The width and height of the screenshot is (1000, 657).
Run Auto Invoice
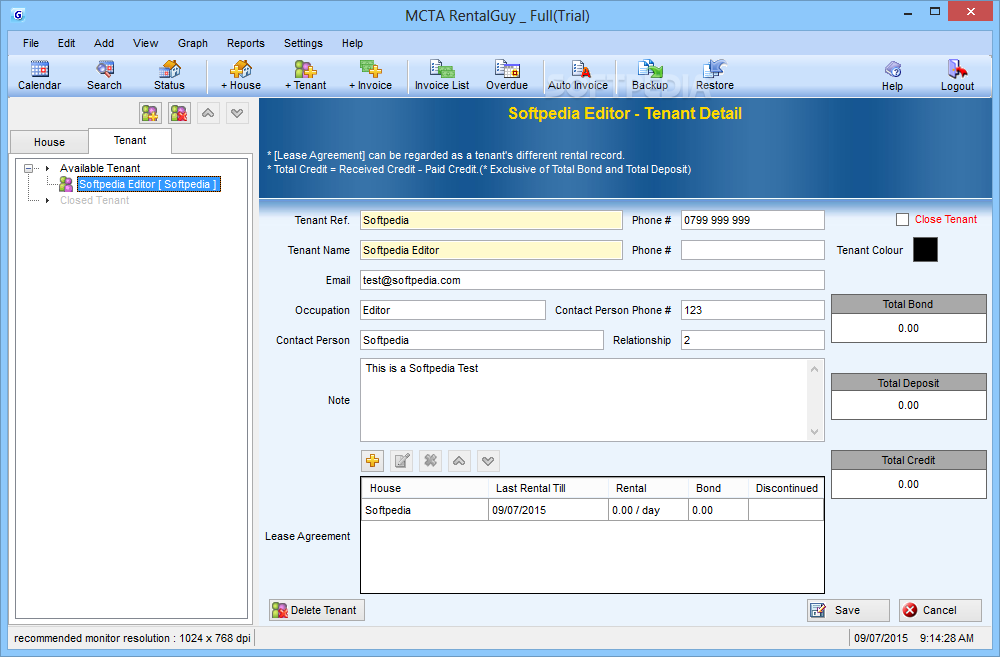click(x=578, y=75)
